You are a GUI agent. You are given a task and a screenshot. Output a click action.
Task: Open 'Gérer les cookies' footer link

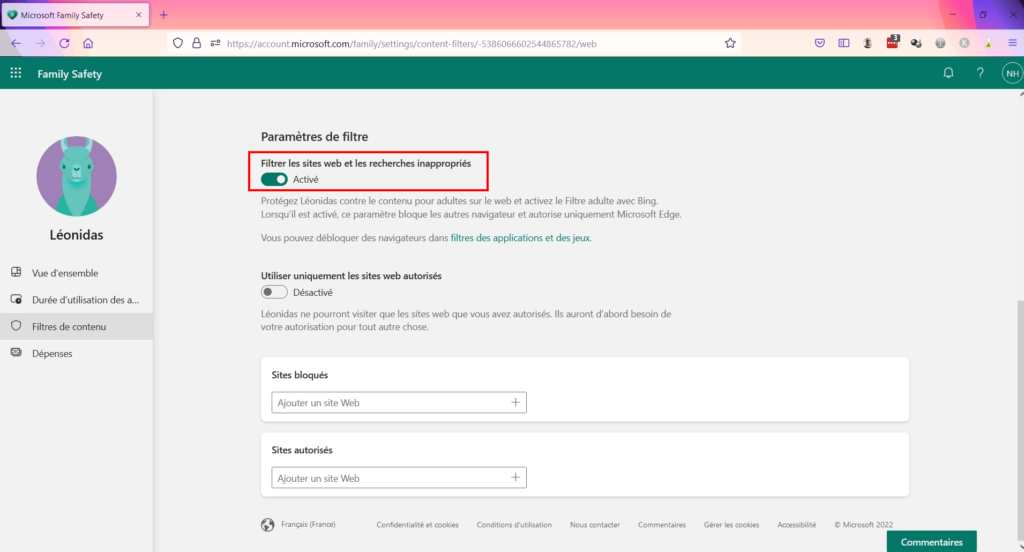(731, 525)
